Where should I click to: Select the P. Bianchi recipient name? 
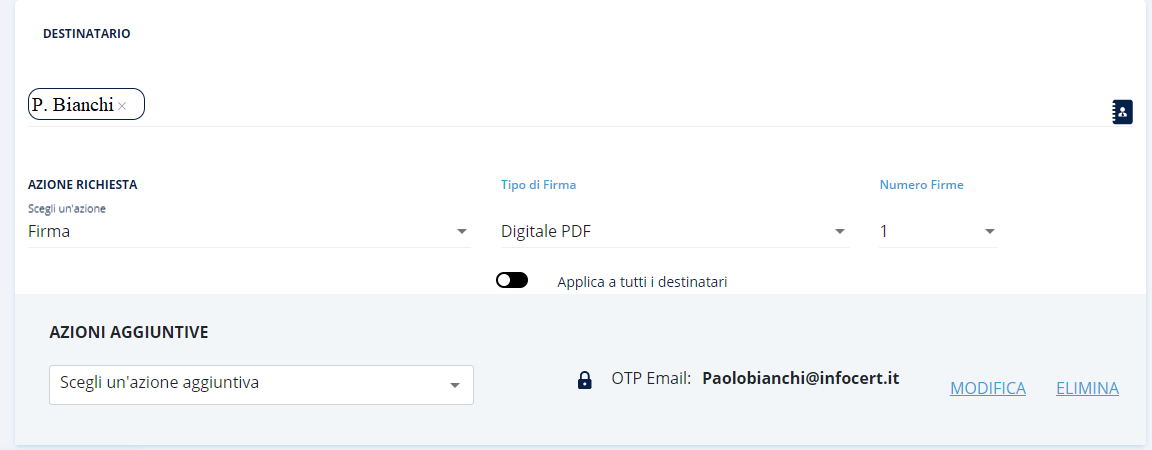tap(72, 105)
